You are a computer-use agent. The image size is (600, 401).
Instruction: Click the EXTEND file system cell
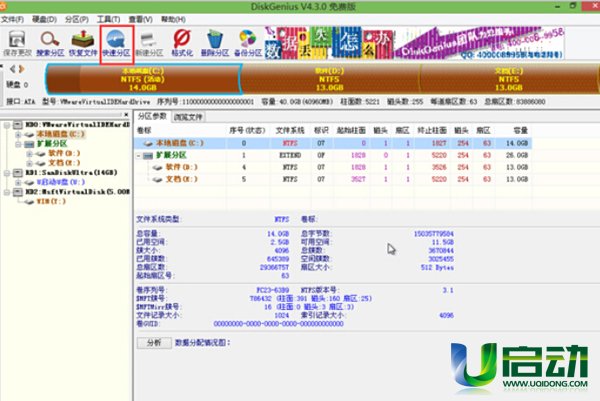click(290, 155)
